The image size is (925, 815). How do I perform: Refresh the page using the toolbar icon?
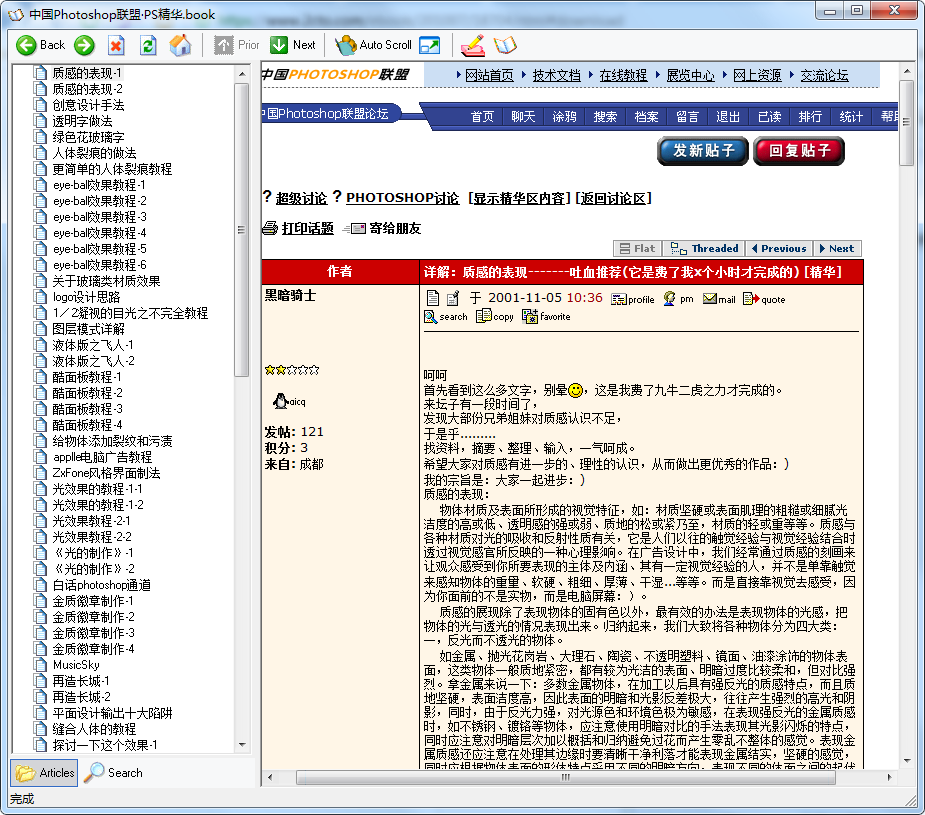click(148, 45)
